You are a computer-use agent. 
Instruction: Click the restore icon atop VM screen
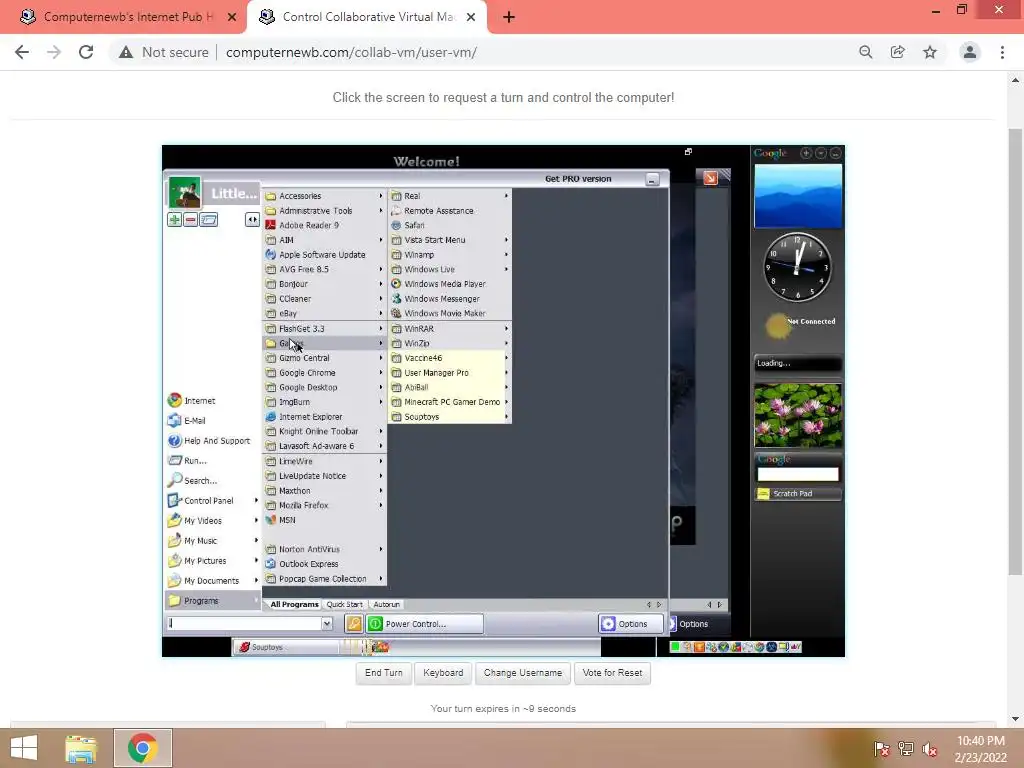pos(688,152)
